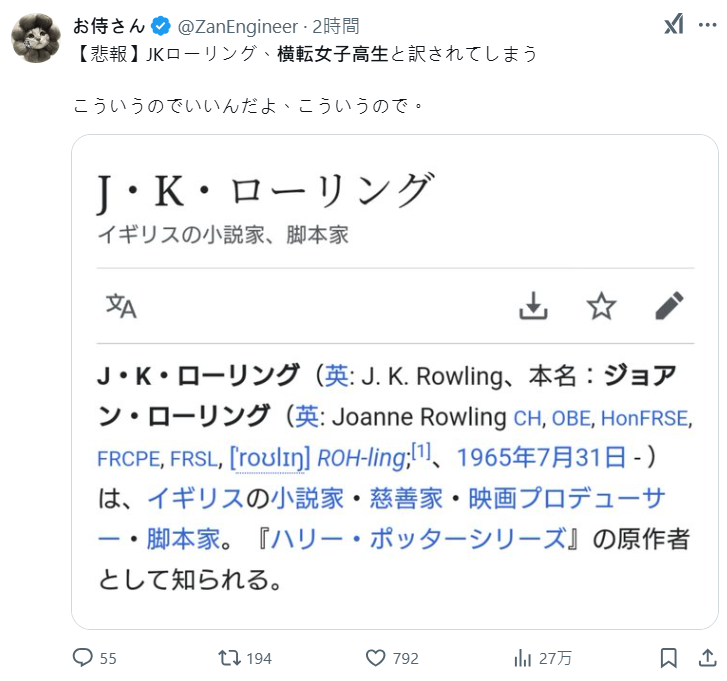Click the お侍さん display name
Image resolution: width=727 pixels, height=681 pixels.
click(x=109, y=26)
